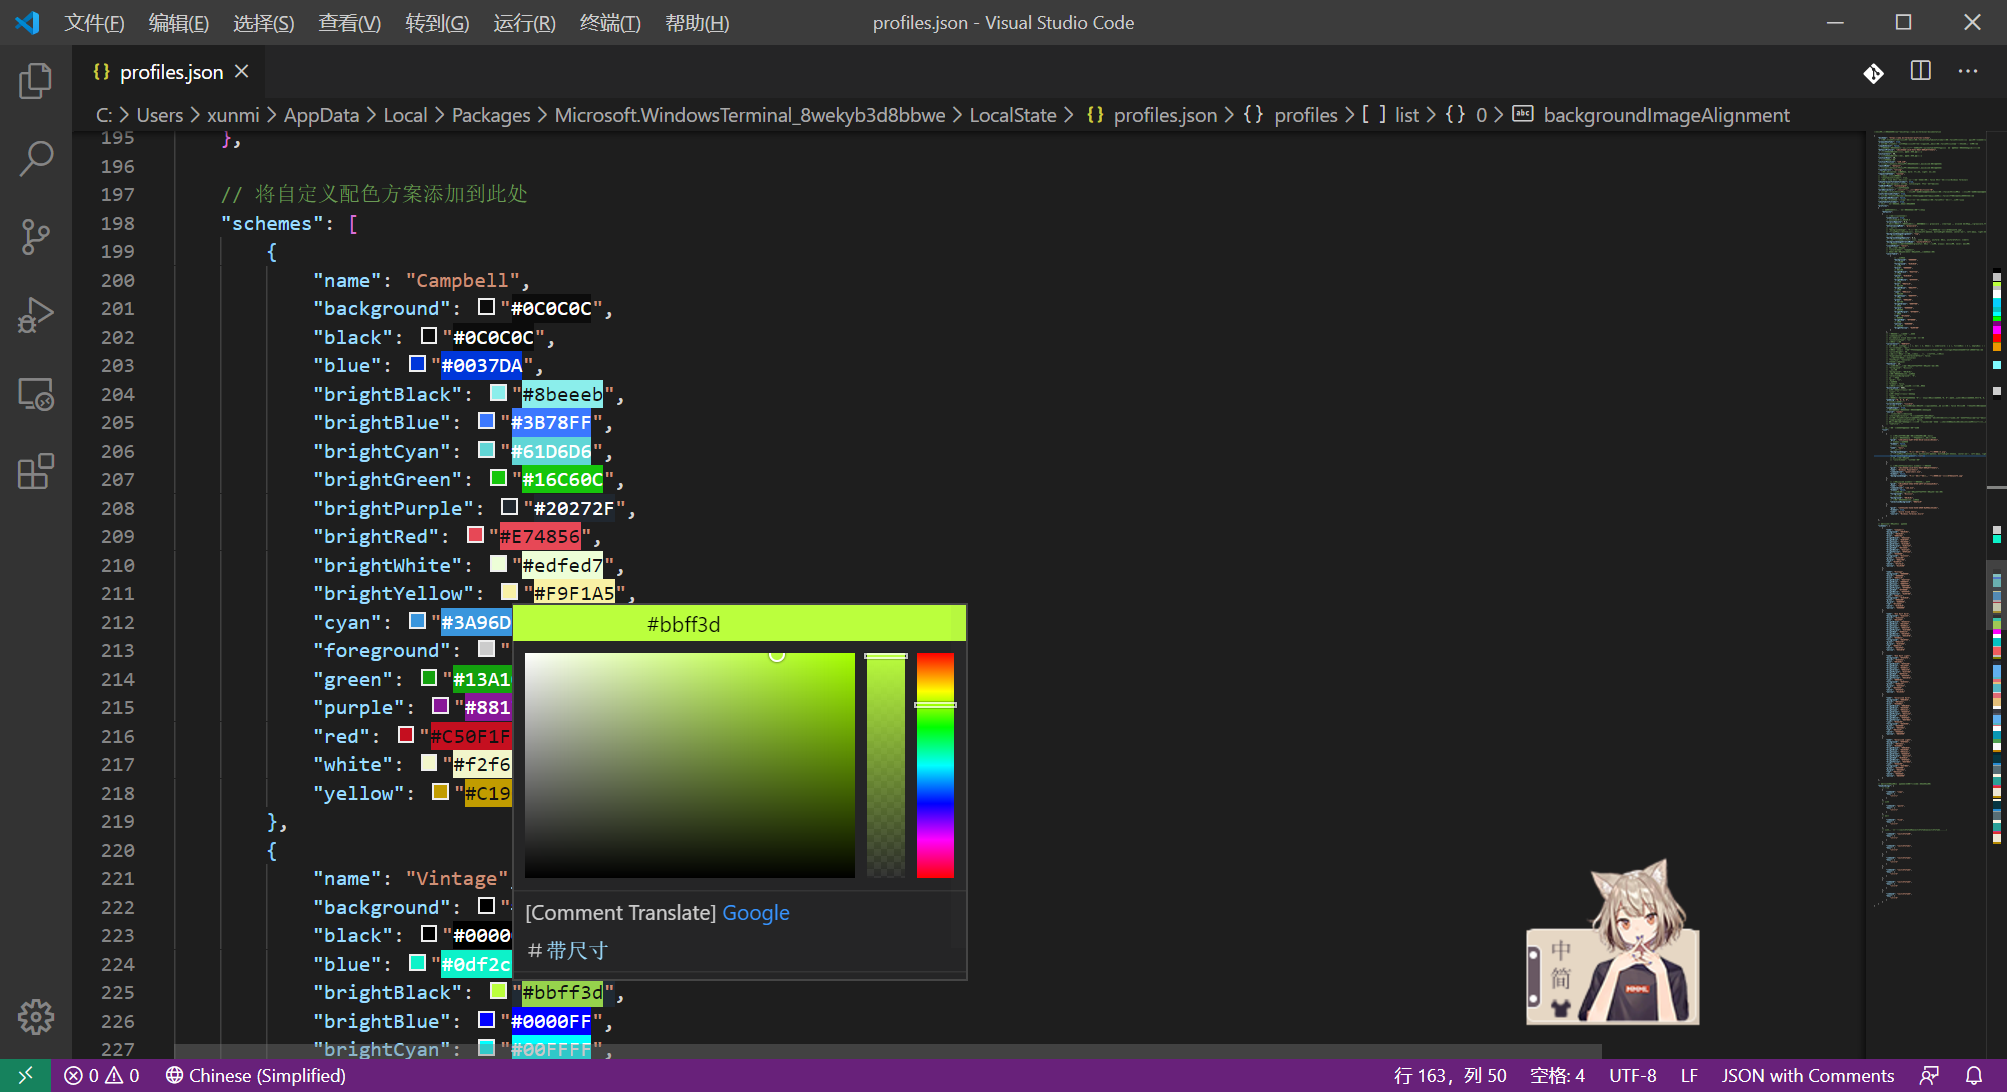Open the editor More Actions ellipsis

point(1968,72)
